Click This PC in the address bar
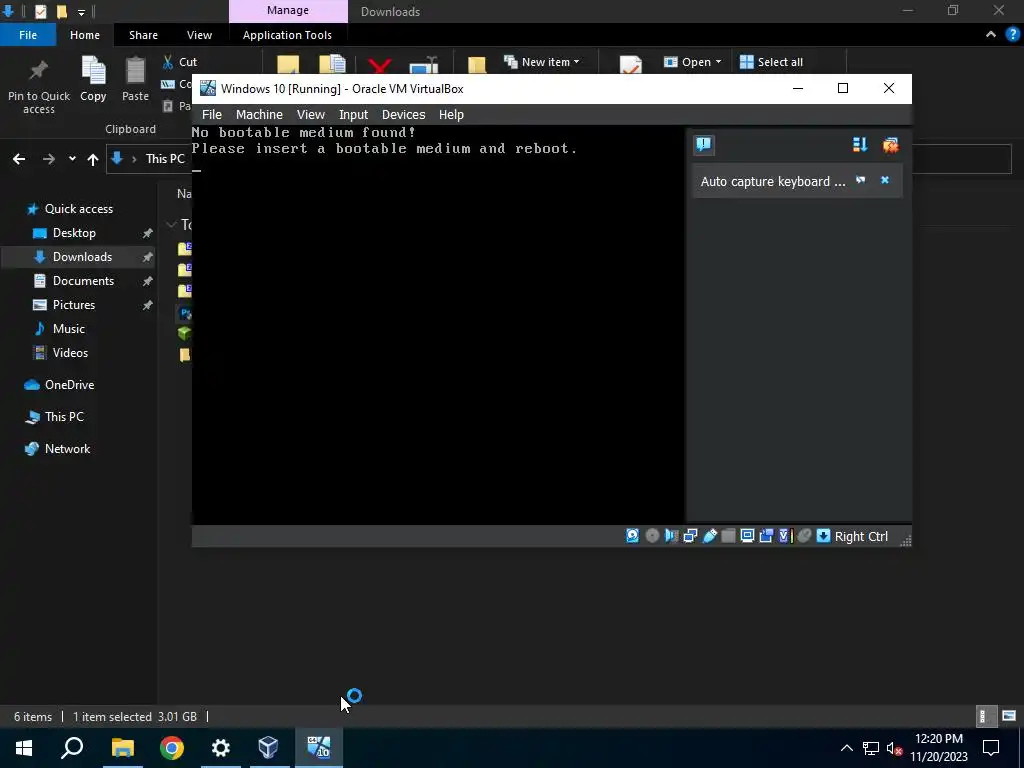The width and height of the screenshot is (1024, 768). pyautogui.click(x=165, y=159)
